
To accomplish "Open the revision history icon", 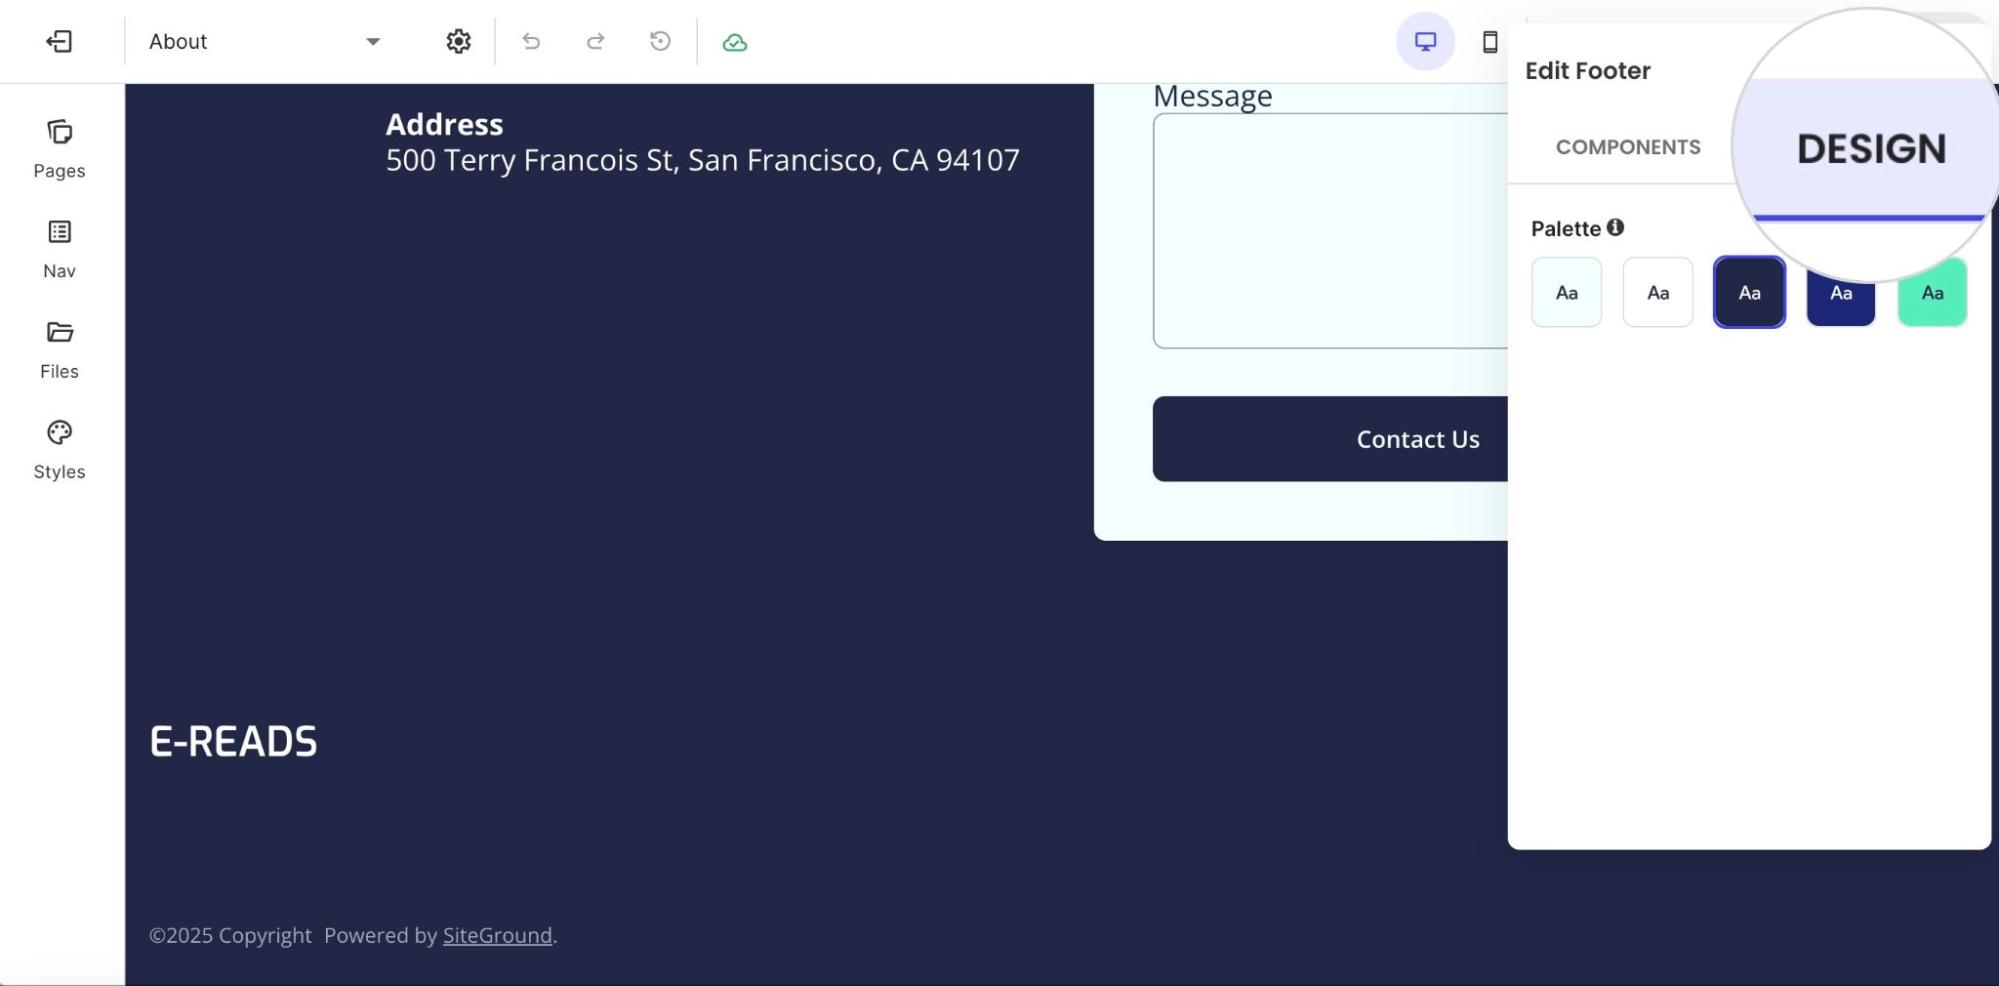I will coord(660,41).
